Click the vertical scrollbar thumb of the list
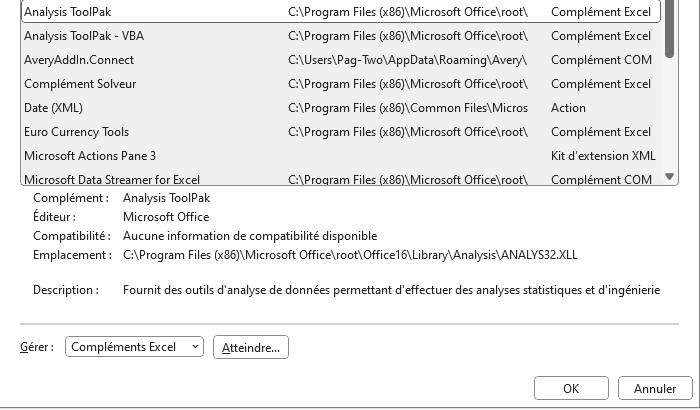This screenshot has height=410, width=700. [669, 29]
